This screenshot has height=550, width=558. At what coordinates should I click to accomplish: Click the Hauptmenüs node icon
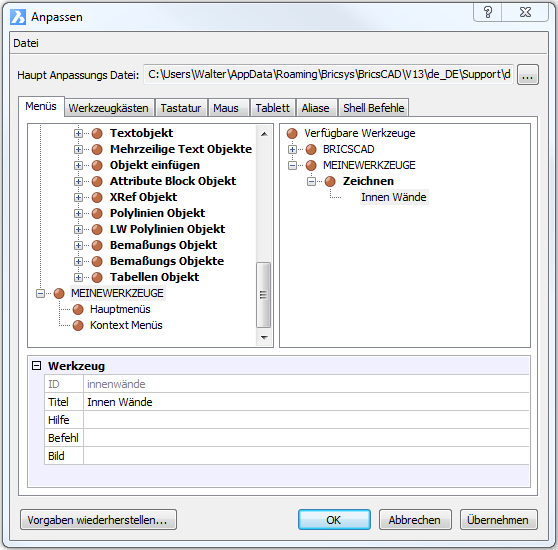[78, 309]
